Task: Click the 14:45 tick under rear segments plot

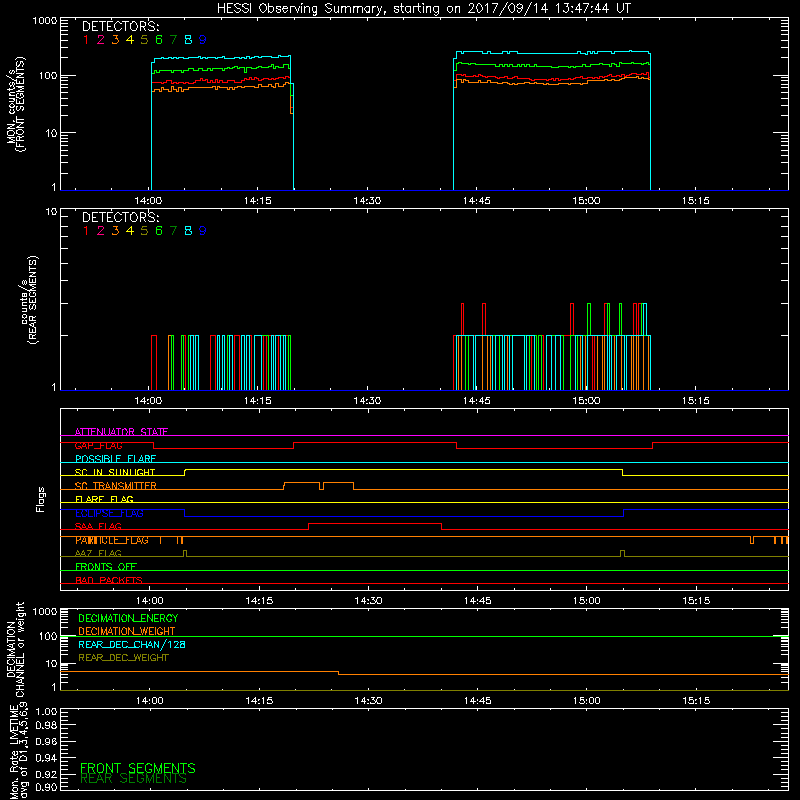Action: [477, 401]
